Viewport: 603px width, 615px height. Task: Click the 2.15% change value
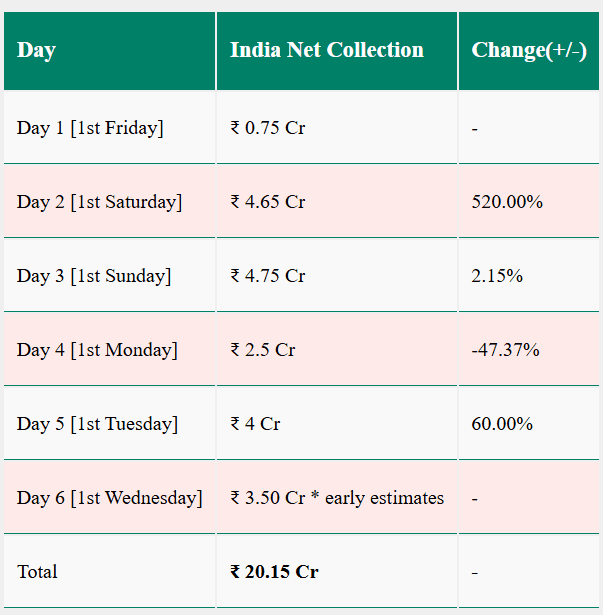pos(497,276)
